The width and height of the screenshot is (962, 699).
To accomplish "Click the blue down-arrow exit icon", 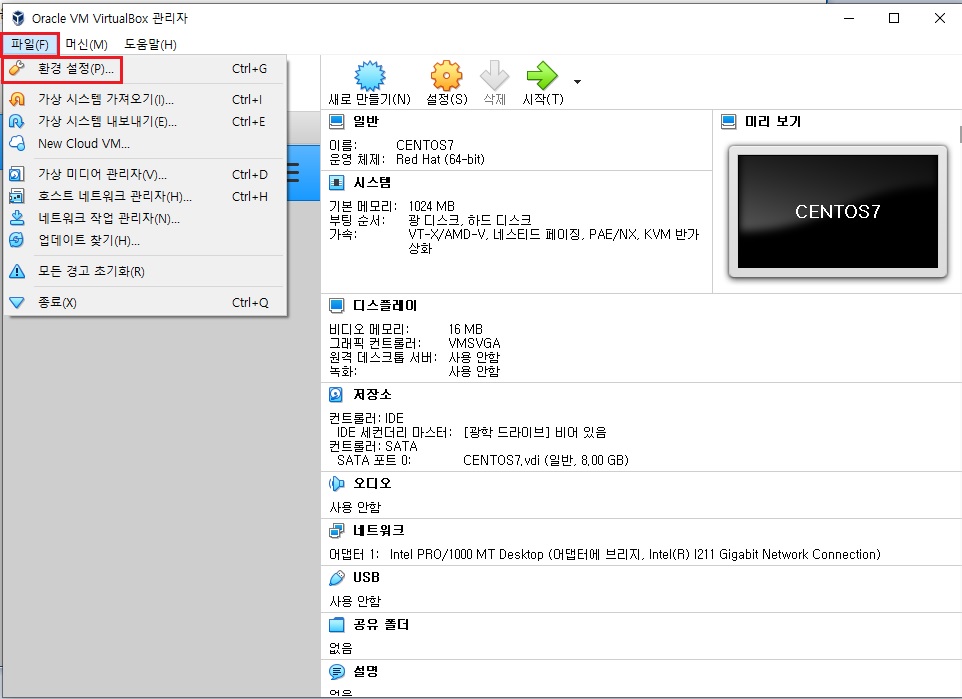I will click(17, 302).
